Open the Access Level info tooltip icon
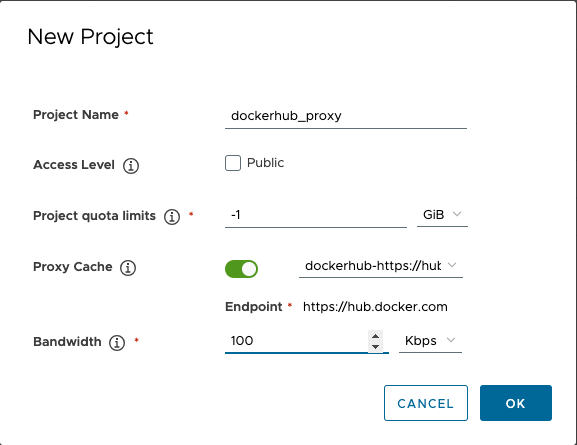This screenshot has width=577, height=445. click(131, 166)
